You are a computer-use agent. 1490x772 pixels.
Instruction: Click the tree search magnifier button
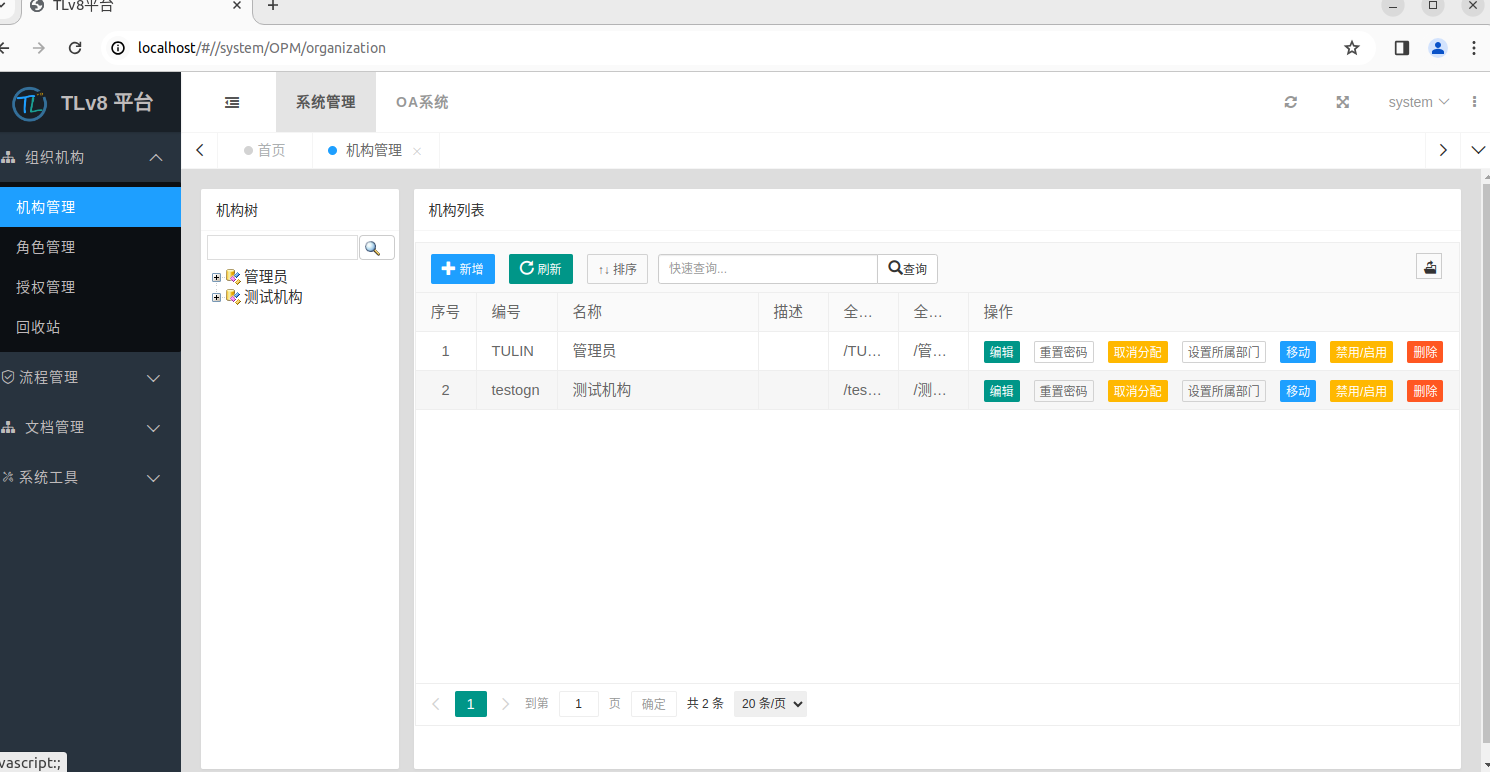(x=377, y=248)
